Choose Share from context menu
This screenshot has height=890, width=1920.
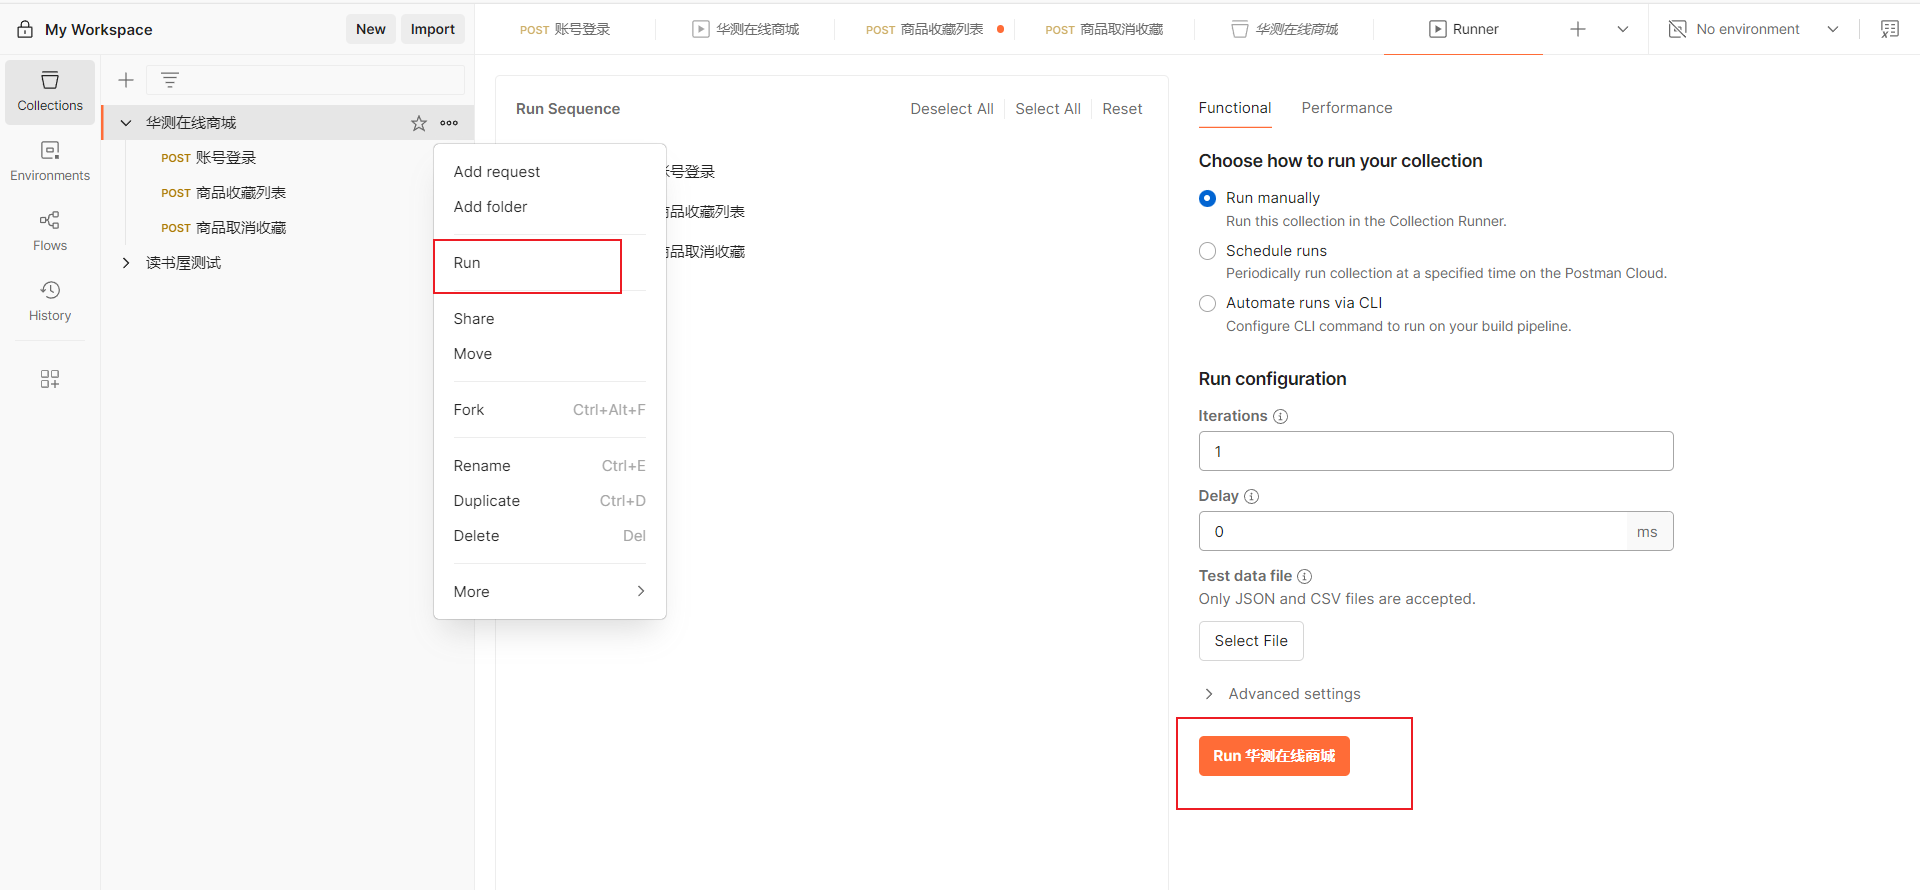pyautogui.click(x=550, y=319)
